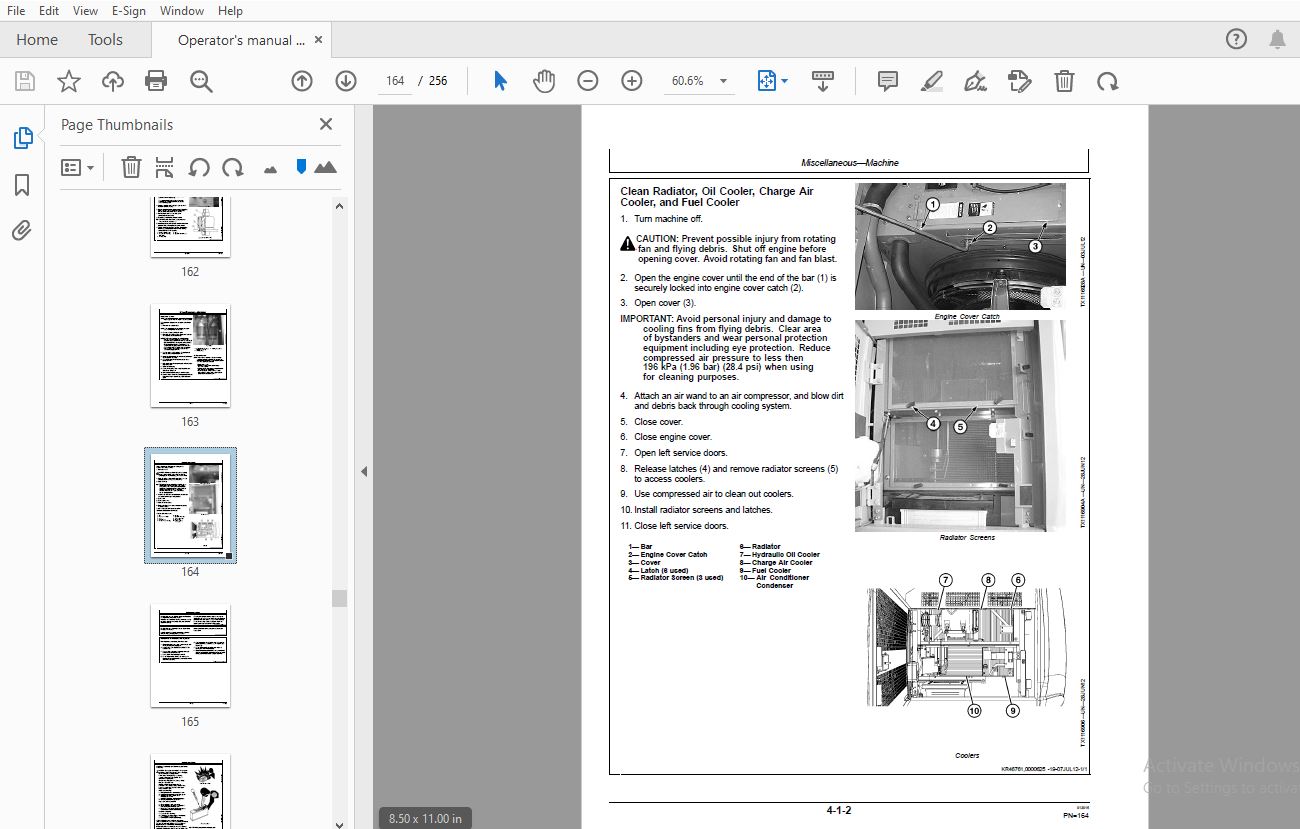Screen dimensions: 1300x829
Task: Open the find text magnifier tool
Action: point(201,81)
